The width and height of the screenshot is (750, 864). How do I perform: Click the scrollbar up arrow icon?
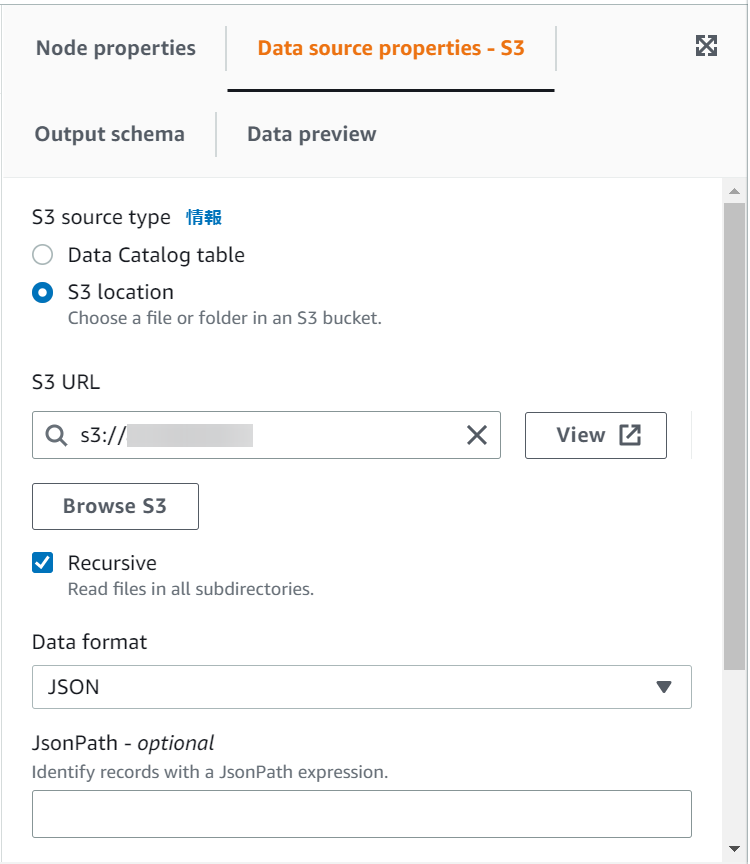734,190
